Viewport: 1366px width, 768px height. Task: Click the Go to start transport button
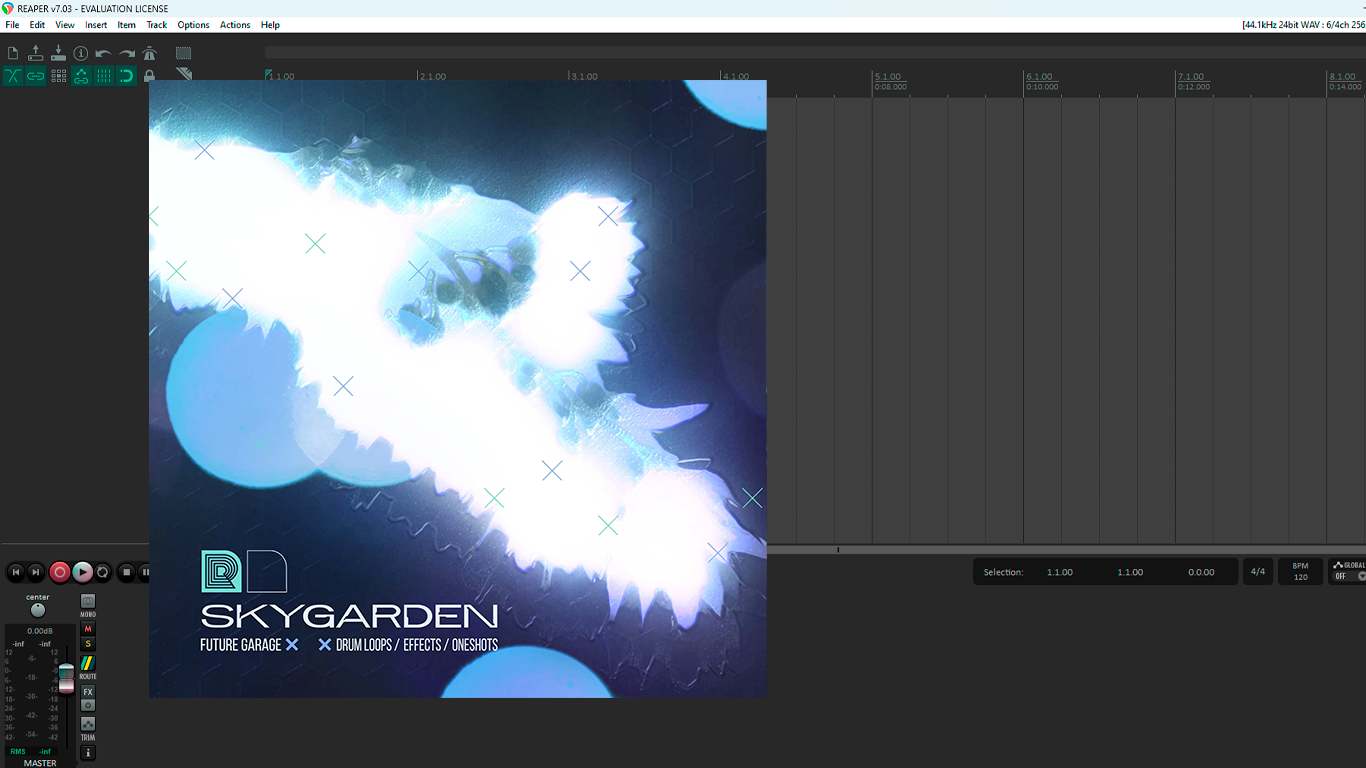click(15, 572)
